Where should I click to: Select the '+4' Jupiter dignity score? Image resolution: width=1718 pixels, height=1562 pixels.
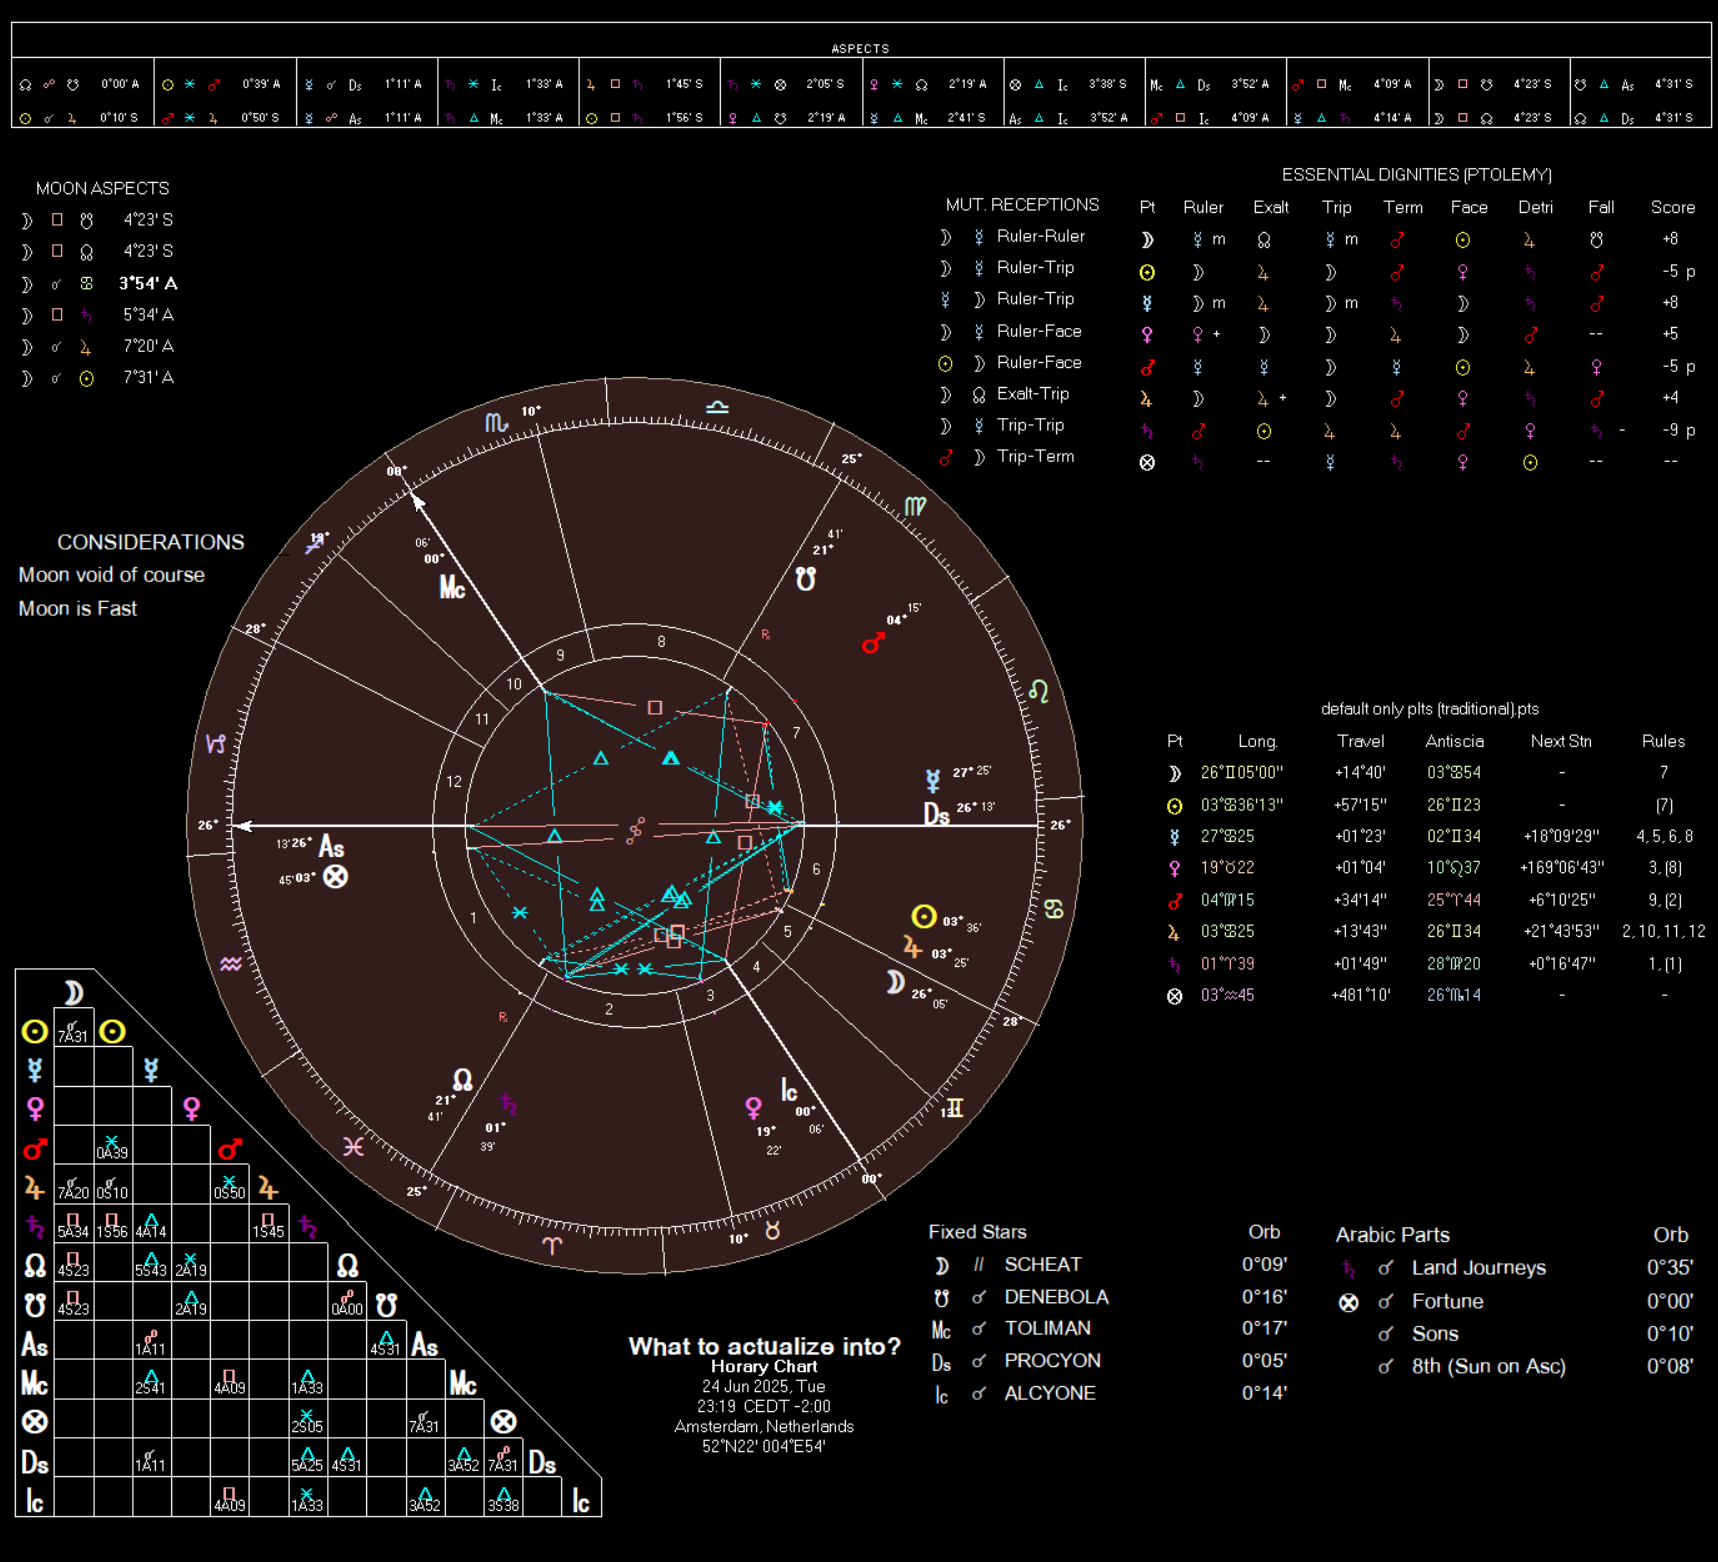pos(1670,397)
